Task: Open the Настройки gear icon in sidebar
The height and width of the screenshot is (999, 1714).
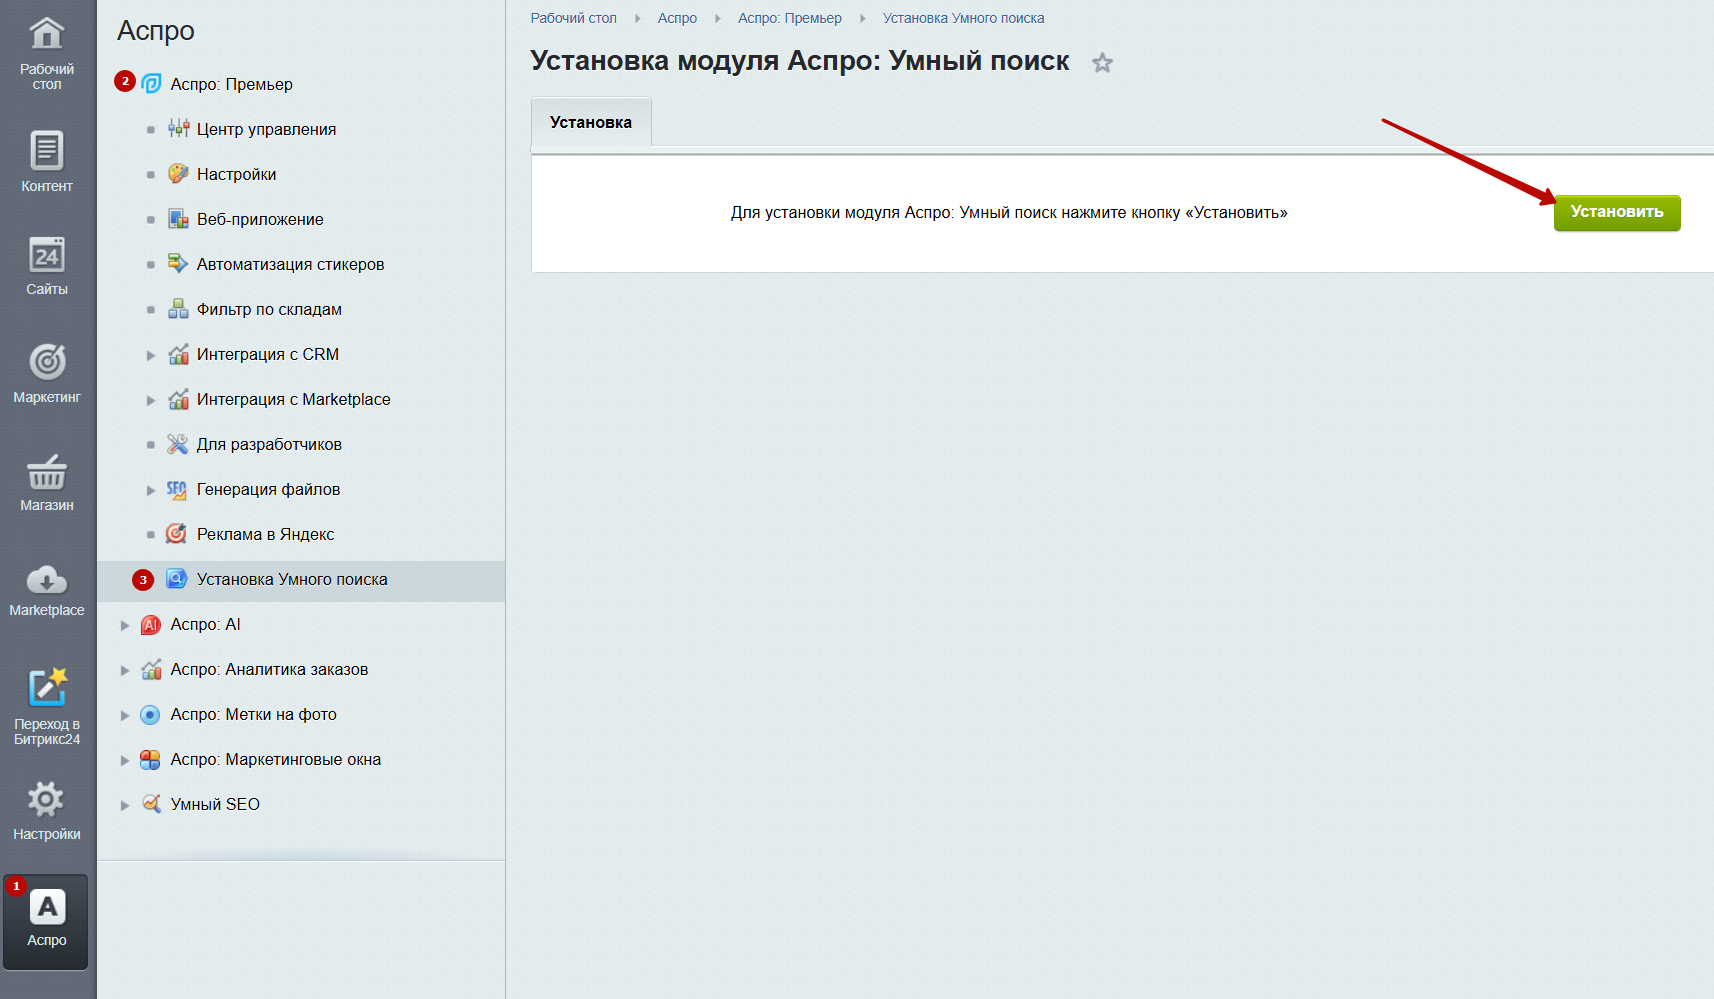Action: 46,799
